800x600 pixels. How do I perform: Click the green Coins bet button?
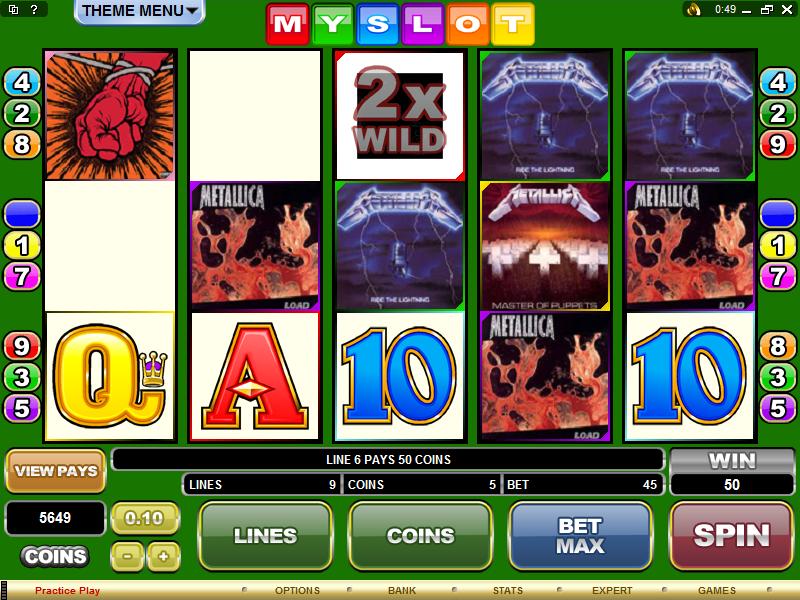420,536
